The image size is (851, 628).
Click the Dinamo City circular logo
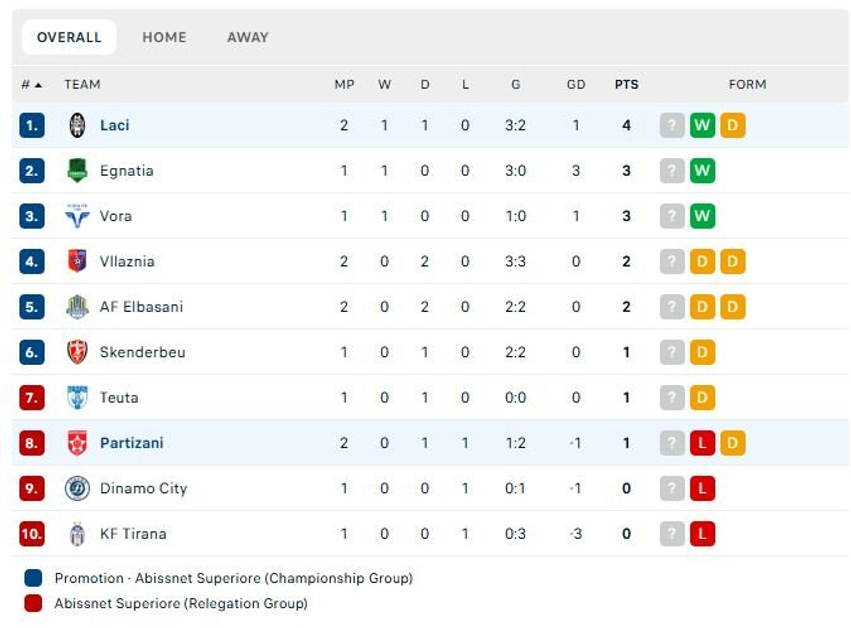point(77,488)
